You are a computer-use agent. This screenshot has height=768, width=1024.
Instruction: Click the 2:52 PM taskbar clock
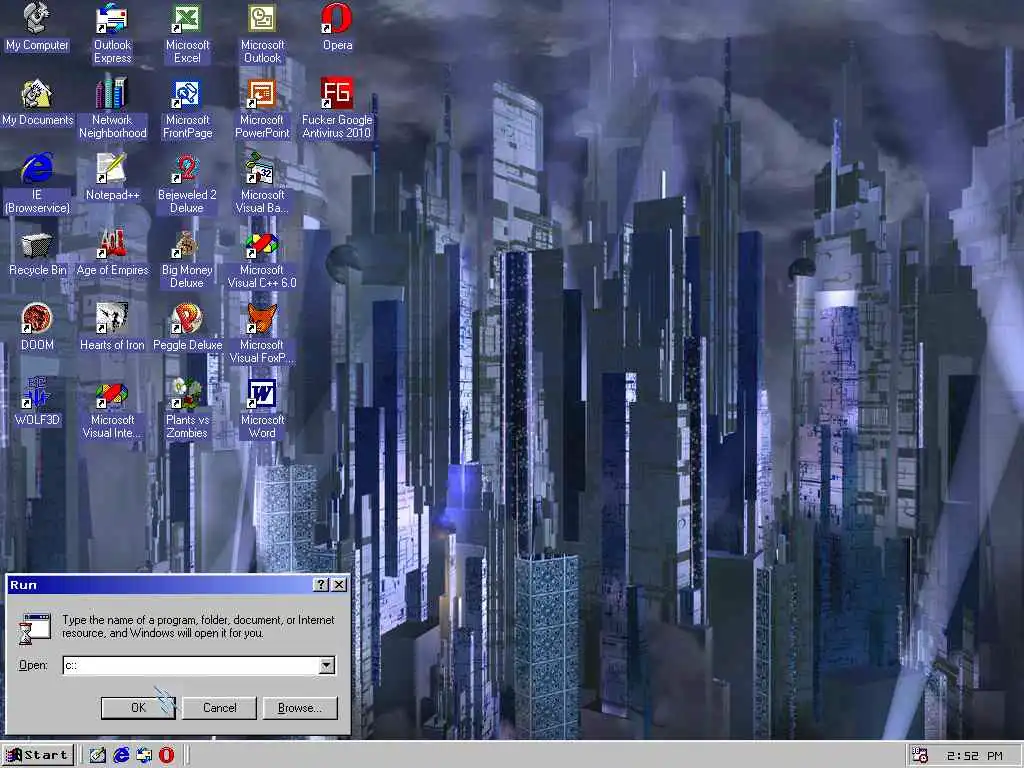(x=974, y=756)
